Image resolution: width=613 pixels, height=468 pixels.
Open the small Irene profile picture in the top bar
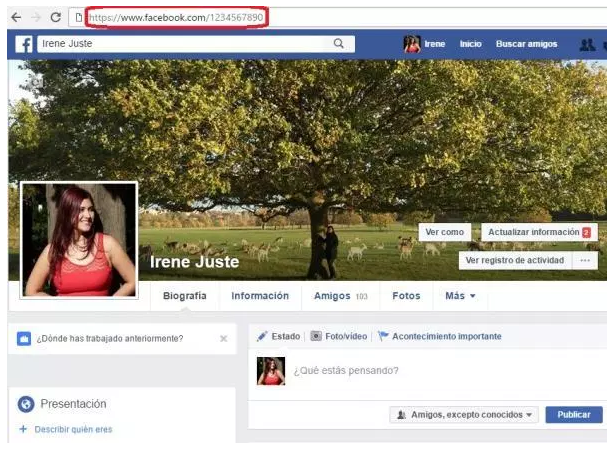coord(412,44)
